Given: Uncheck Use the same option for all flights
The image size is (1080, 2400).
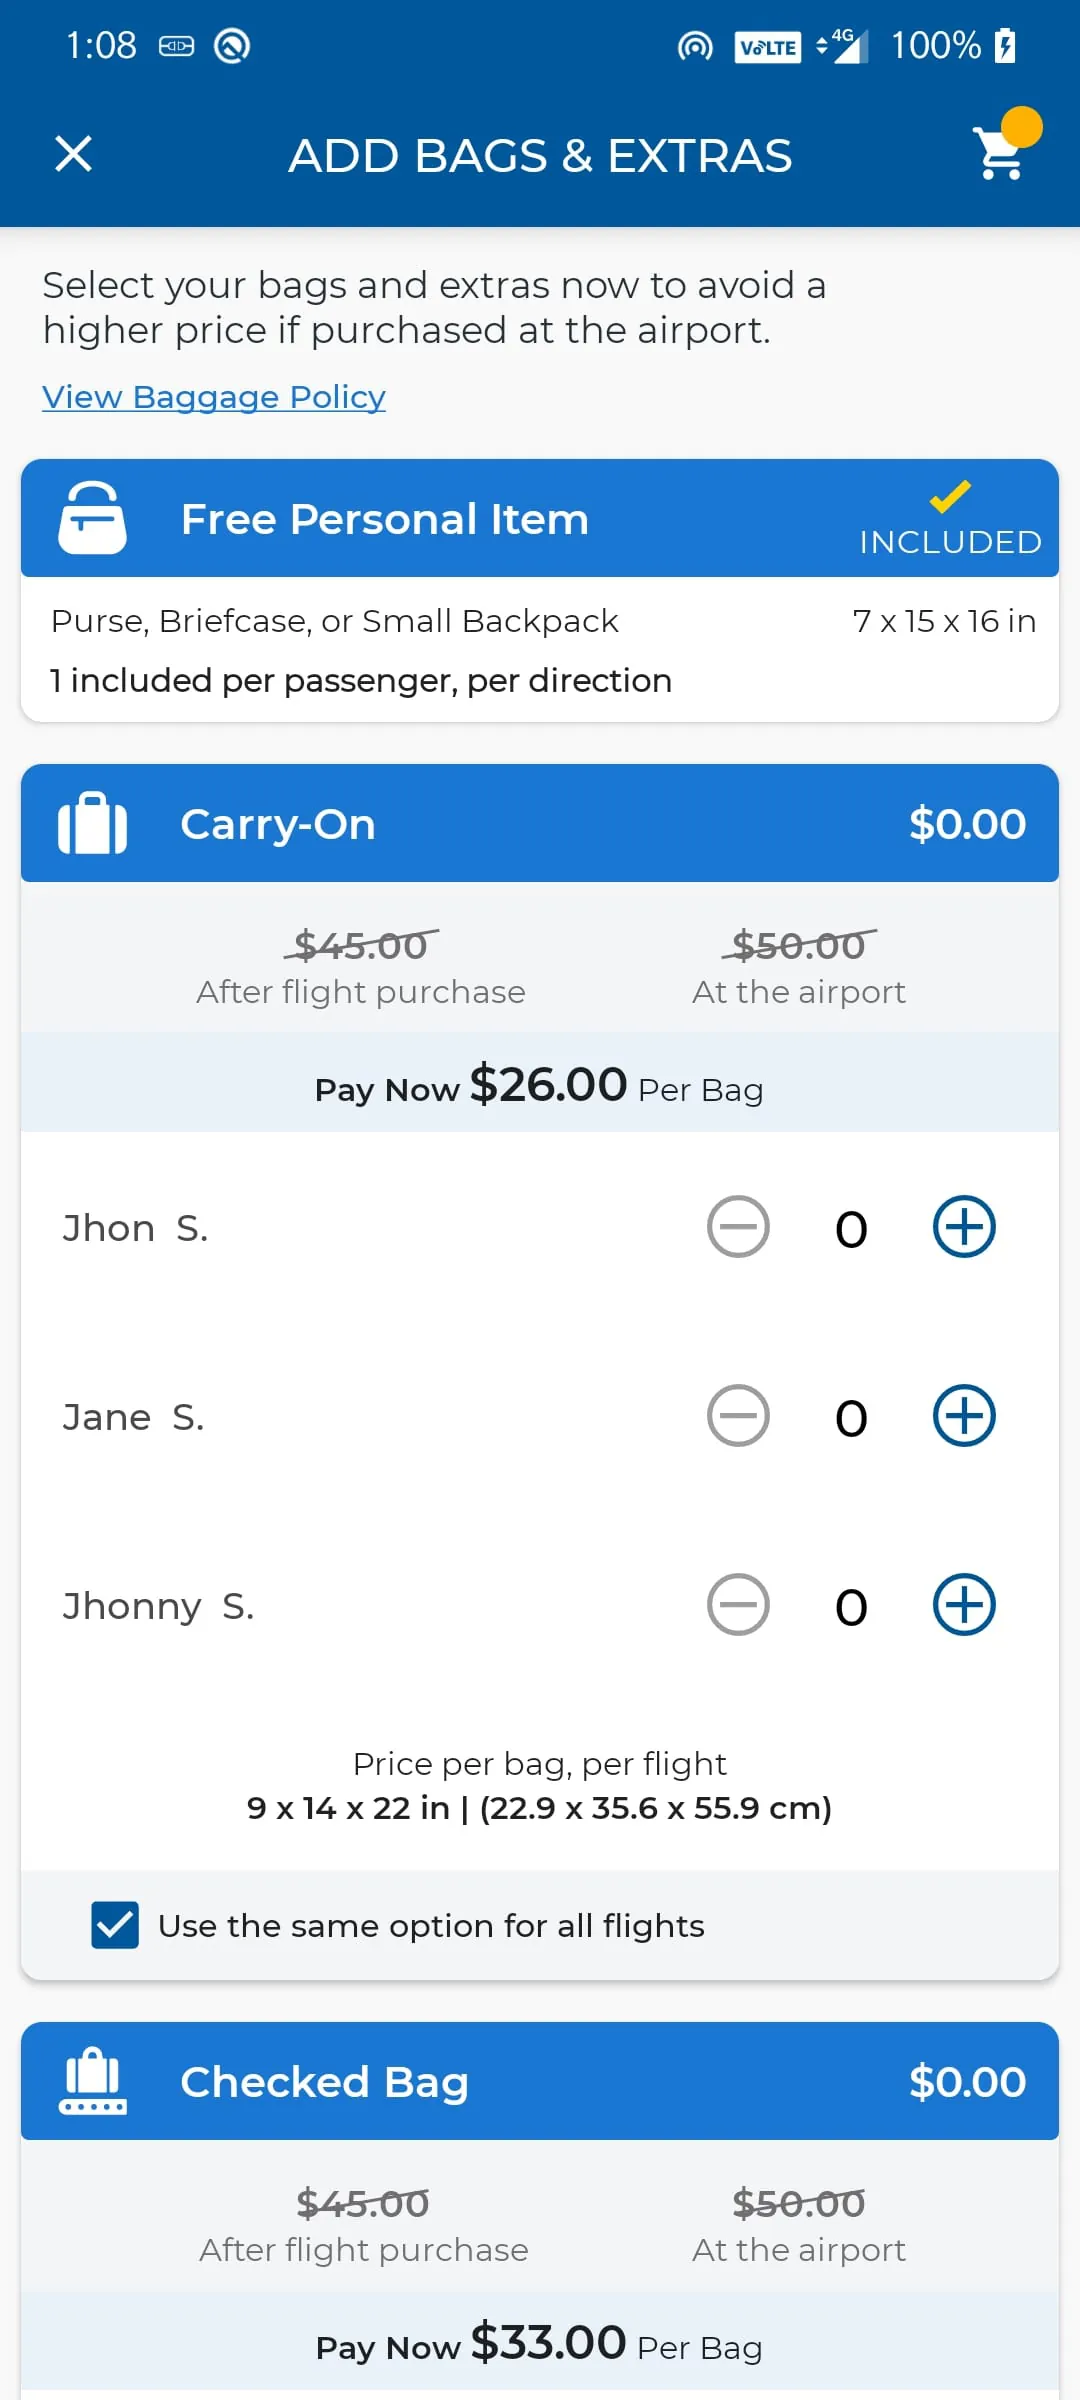Looking at the screenshot, I should pyautogui.click(x=115, y=1925).
